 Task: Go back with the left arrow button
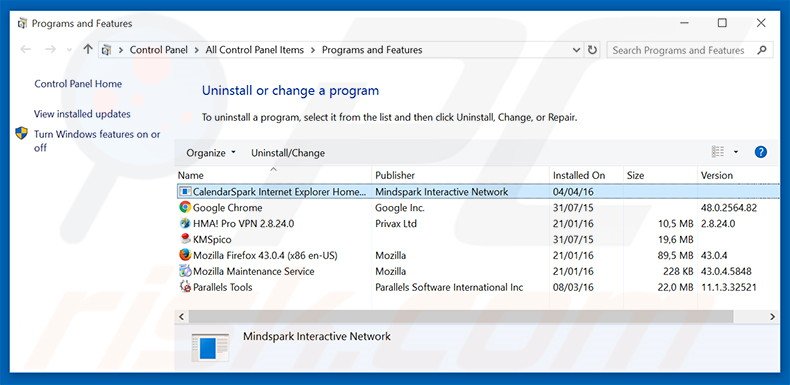click(26, 49)
